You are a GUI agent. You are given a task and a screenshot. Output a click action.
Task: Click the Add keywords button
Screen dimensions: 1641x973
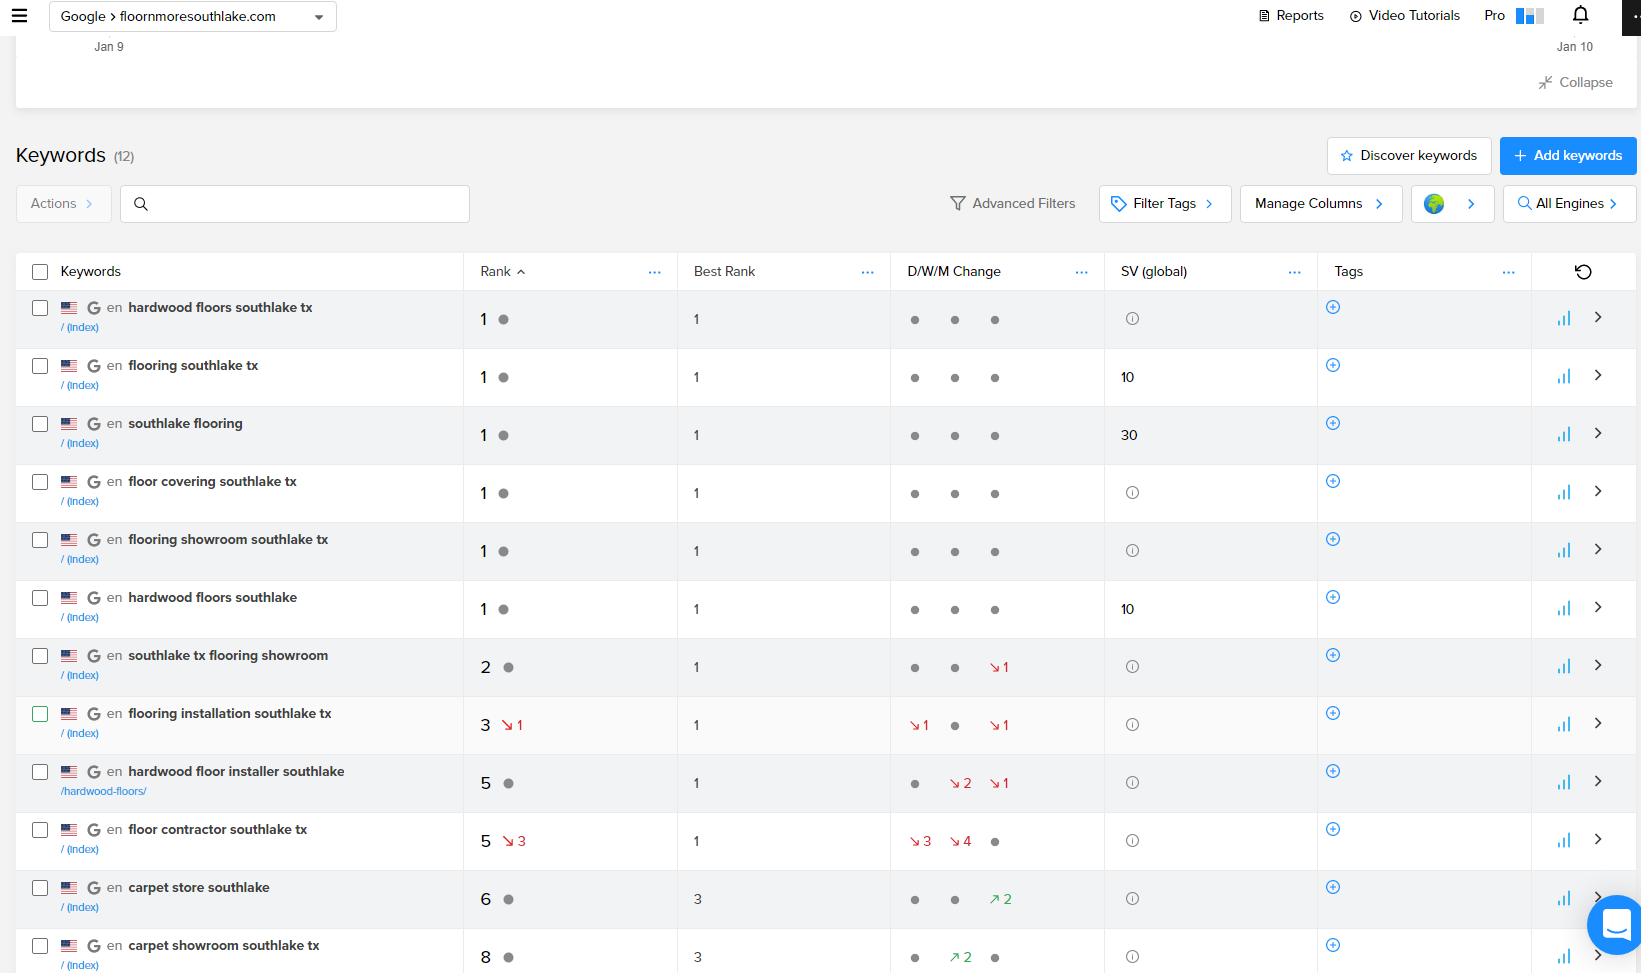click(x=1568, y=156)
